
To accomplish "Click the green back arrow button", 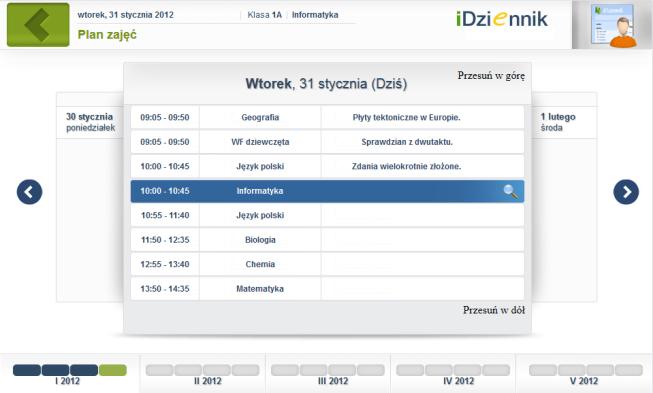I will click(x=38, y=25).
